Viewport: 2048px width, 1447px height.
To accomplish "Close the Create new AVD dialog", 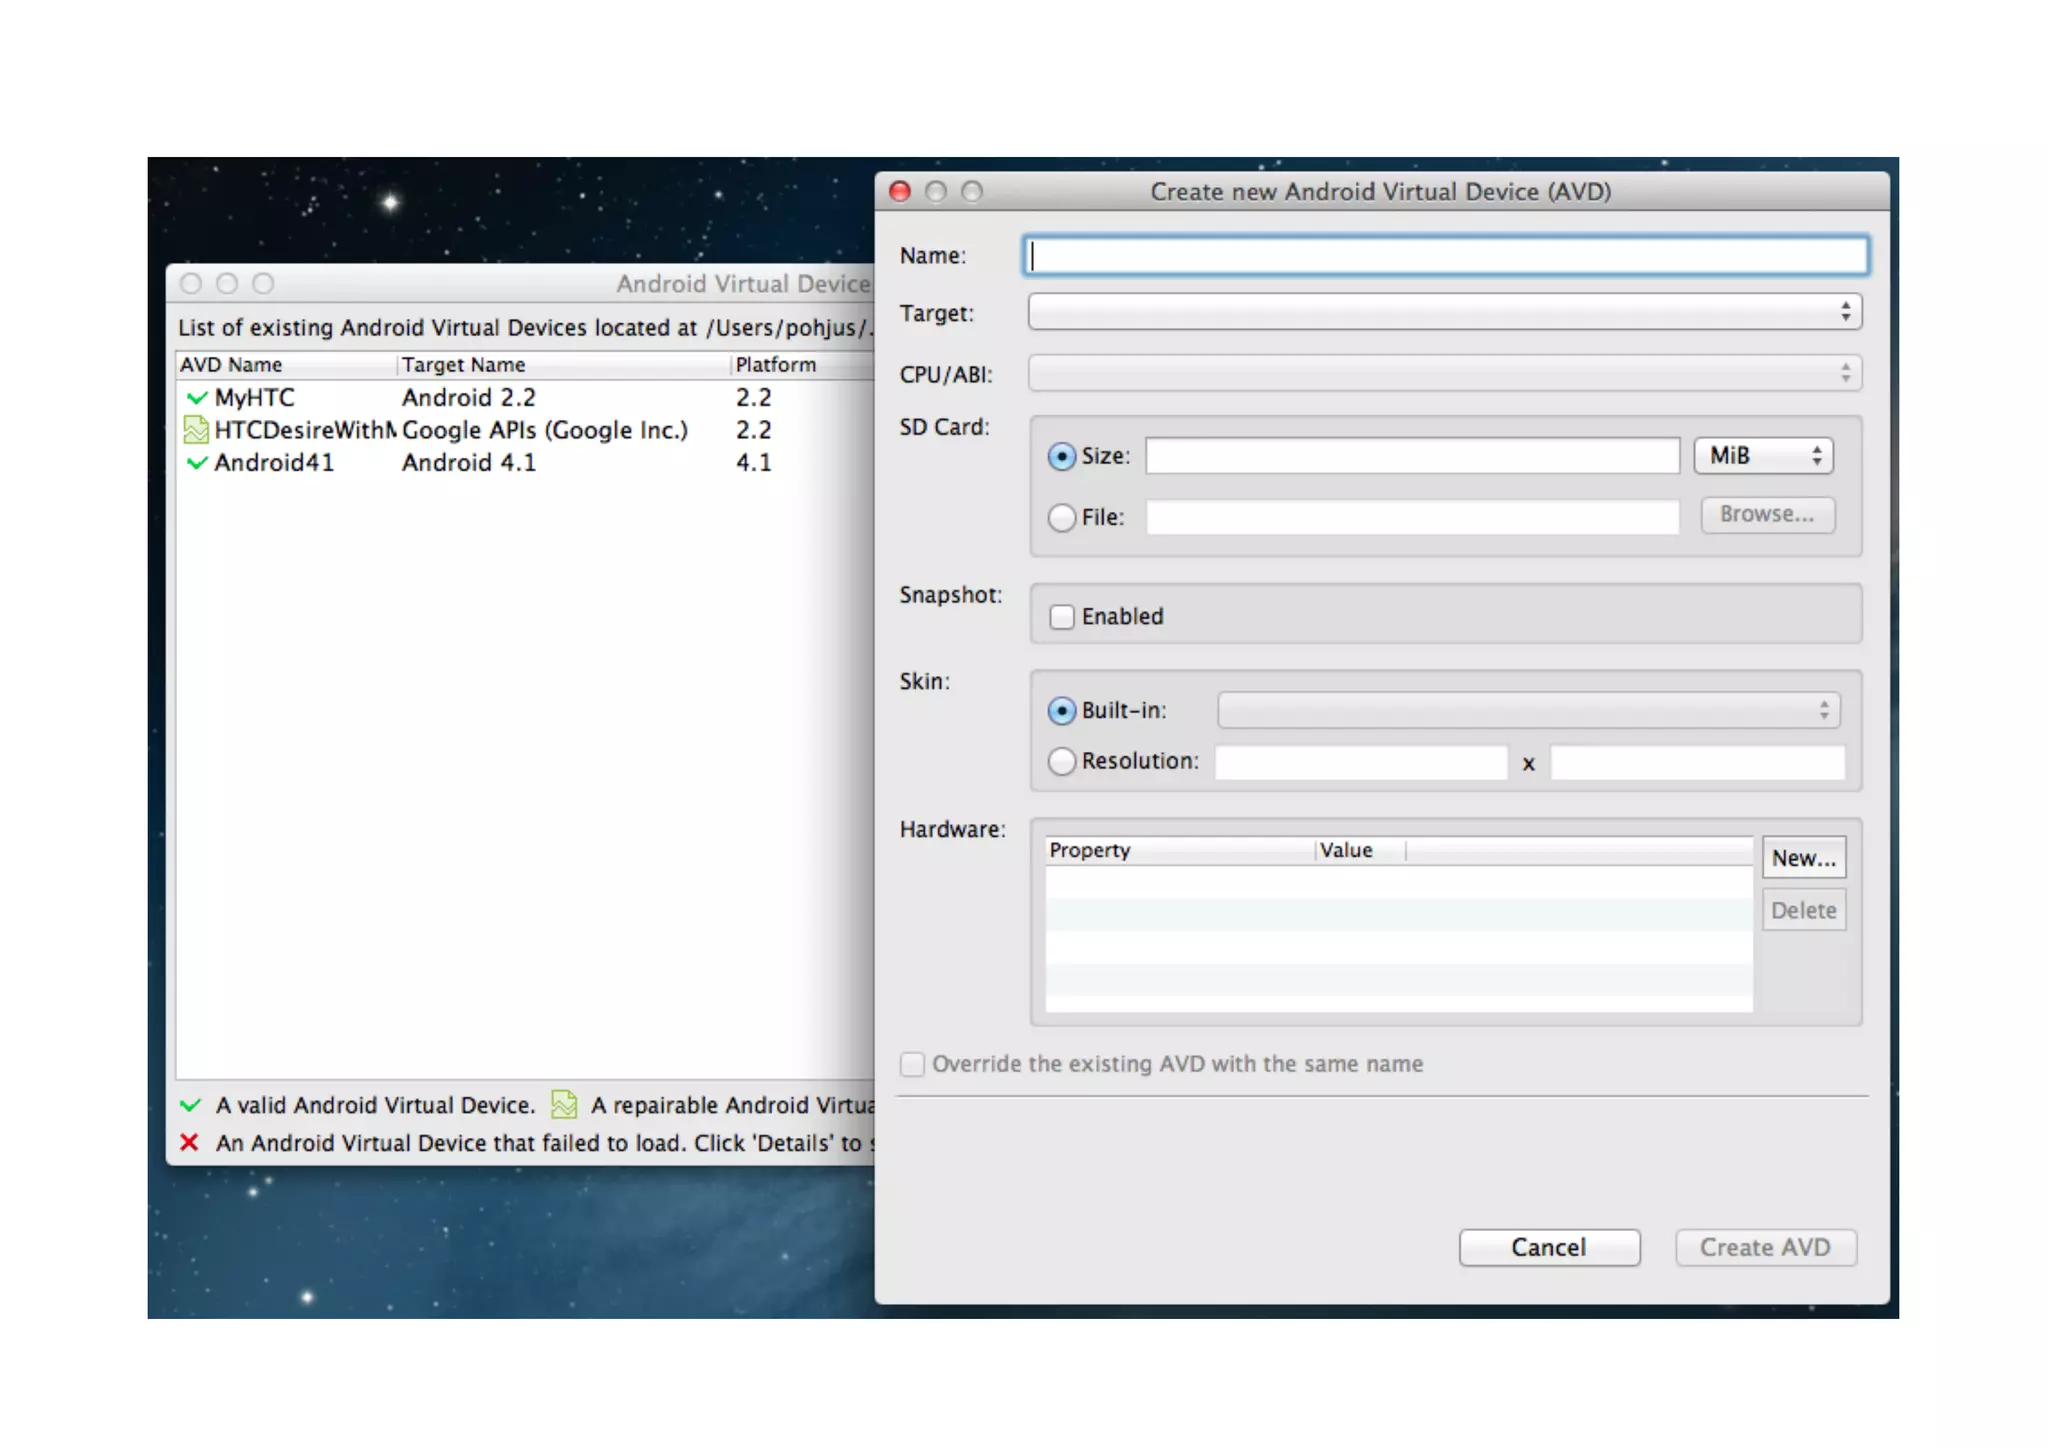I will [x=900, y=191].
